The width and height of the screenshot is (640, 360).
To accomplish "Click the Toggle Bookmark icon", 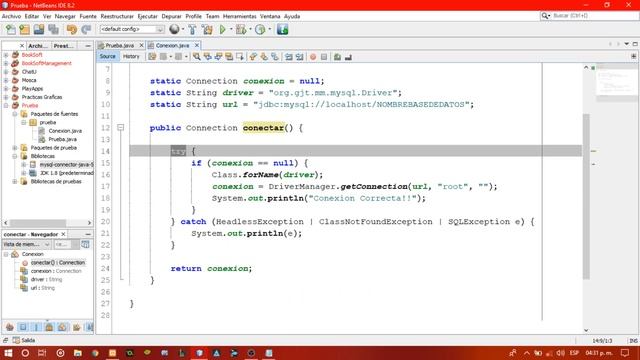I will click(x=275, y=57).
